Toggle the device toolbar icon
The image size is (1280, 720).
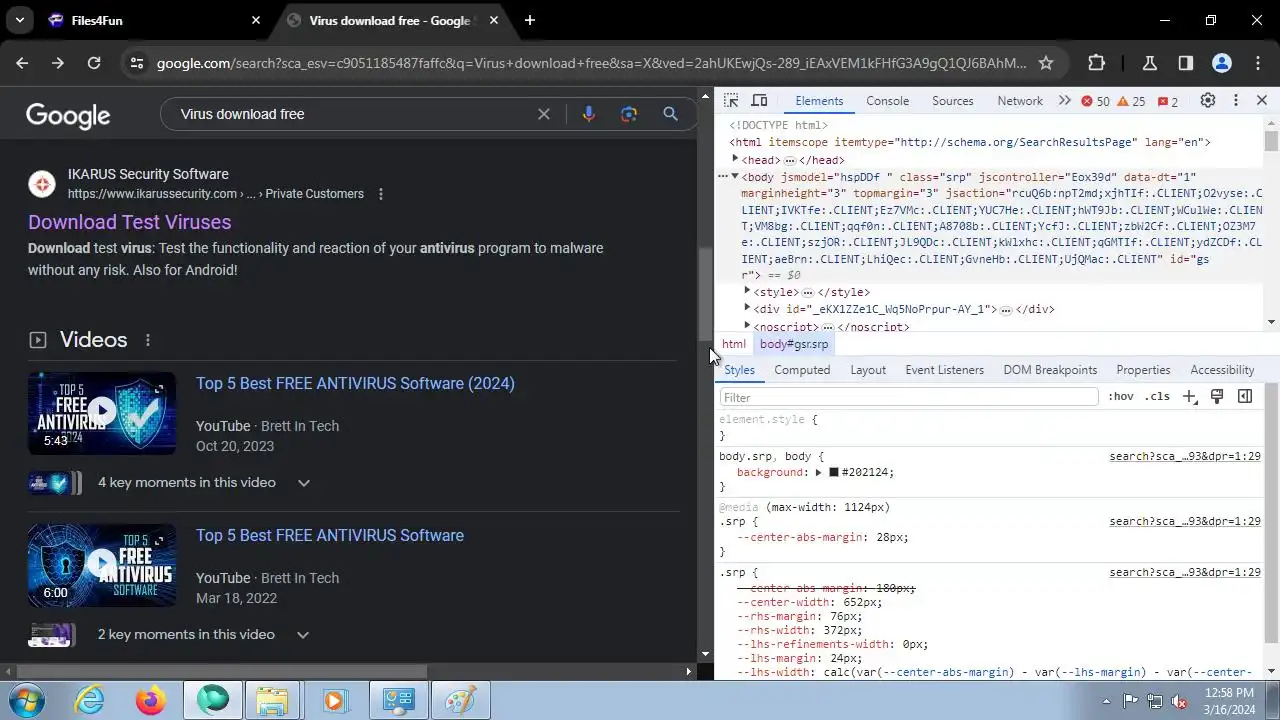(x=759, y=101)
